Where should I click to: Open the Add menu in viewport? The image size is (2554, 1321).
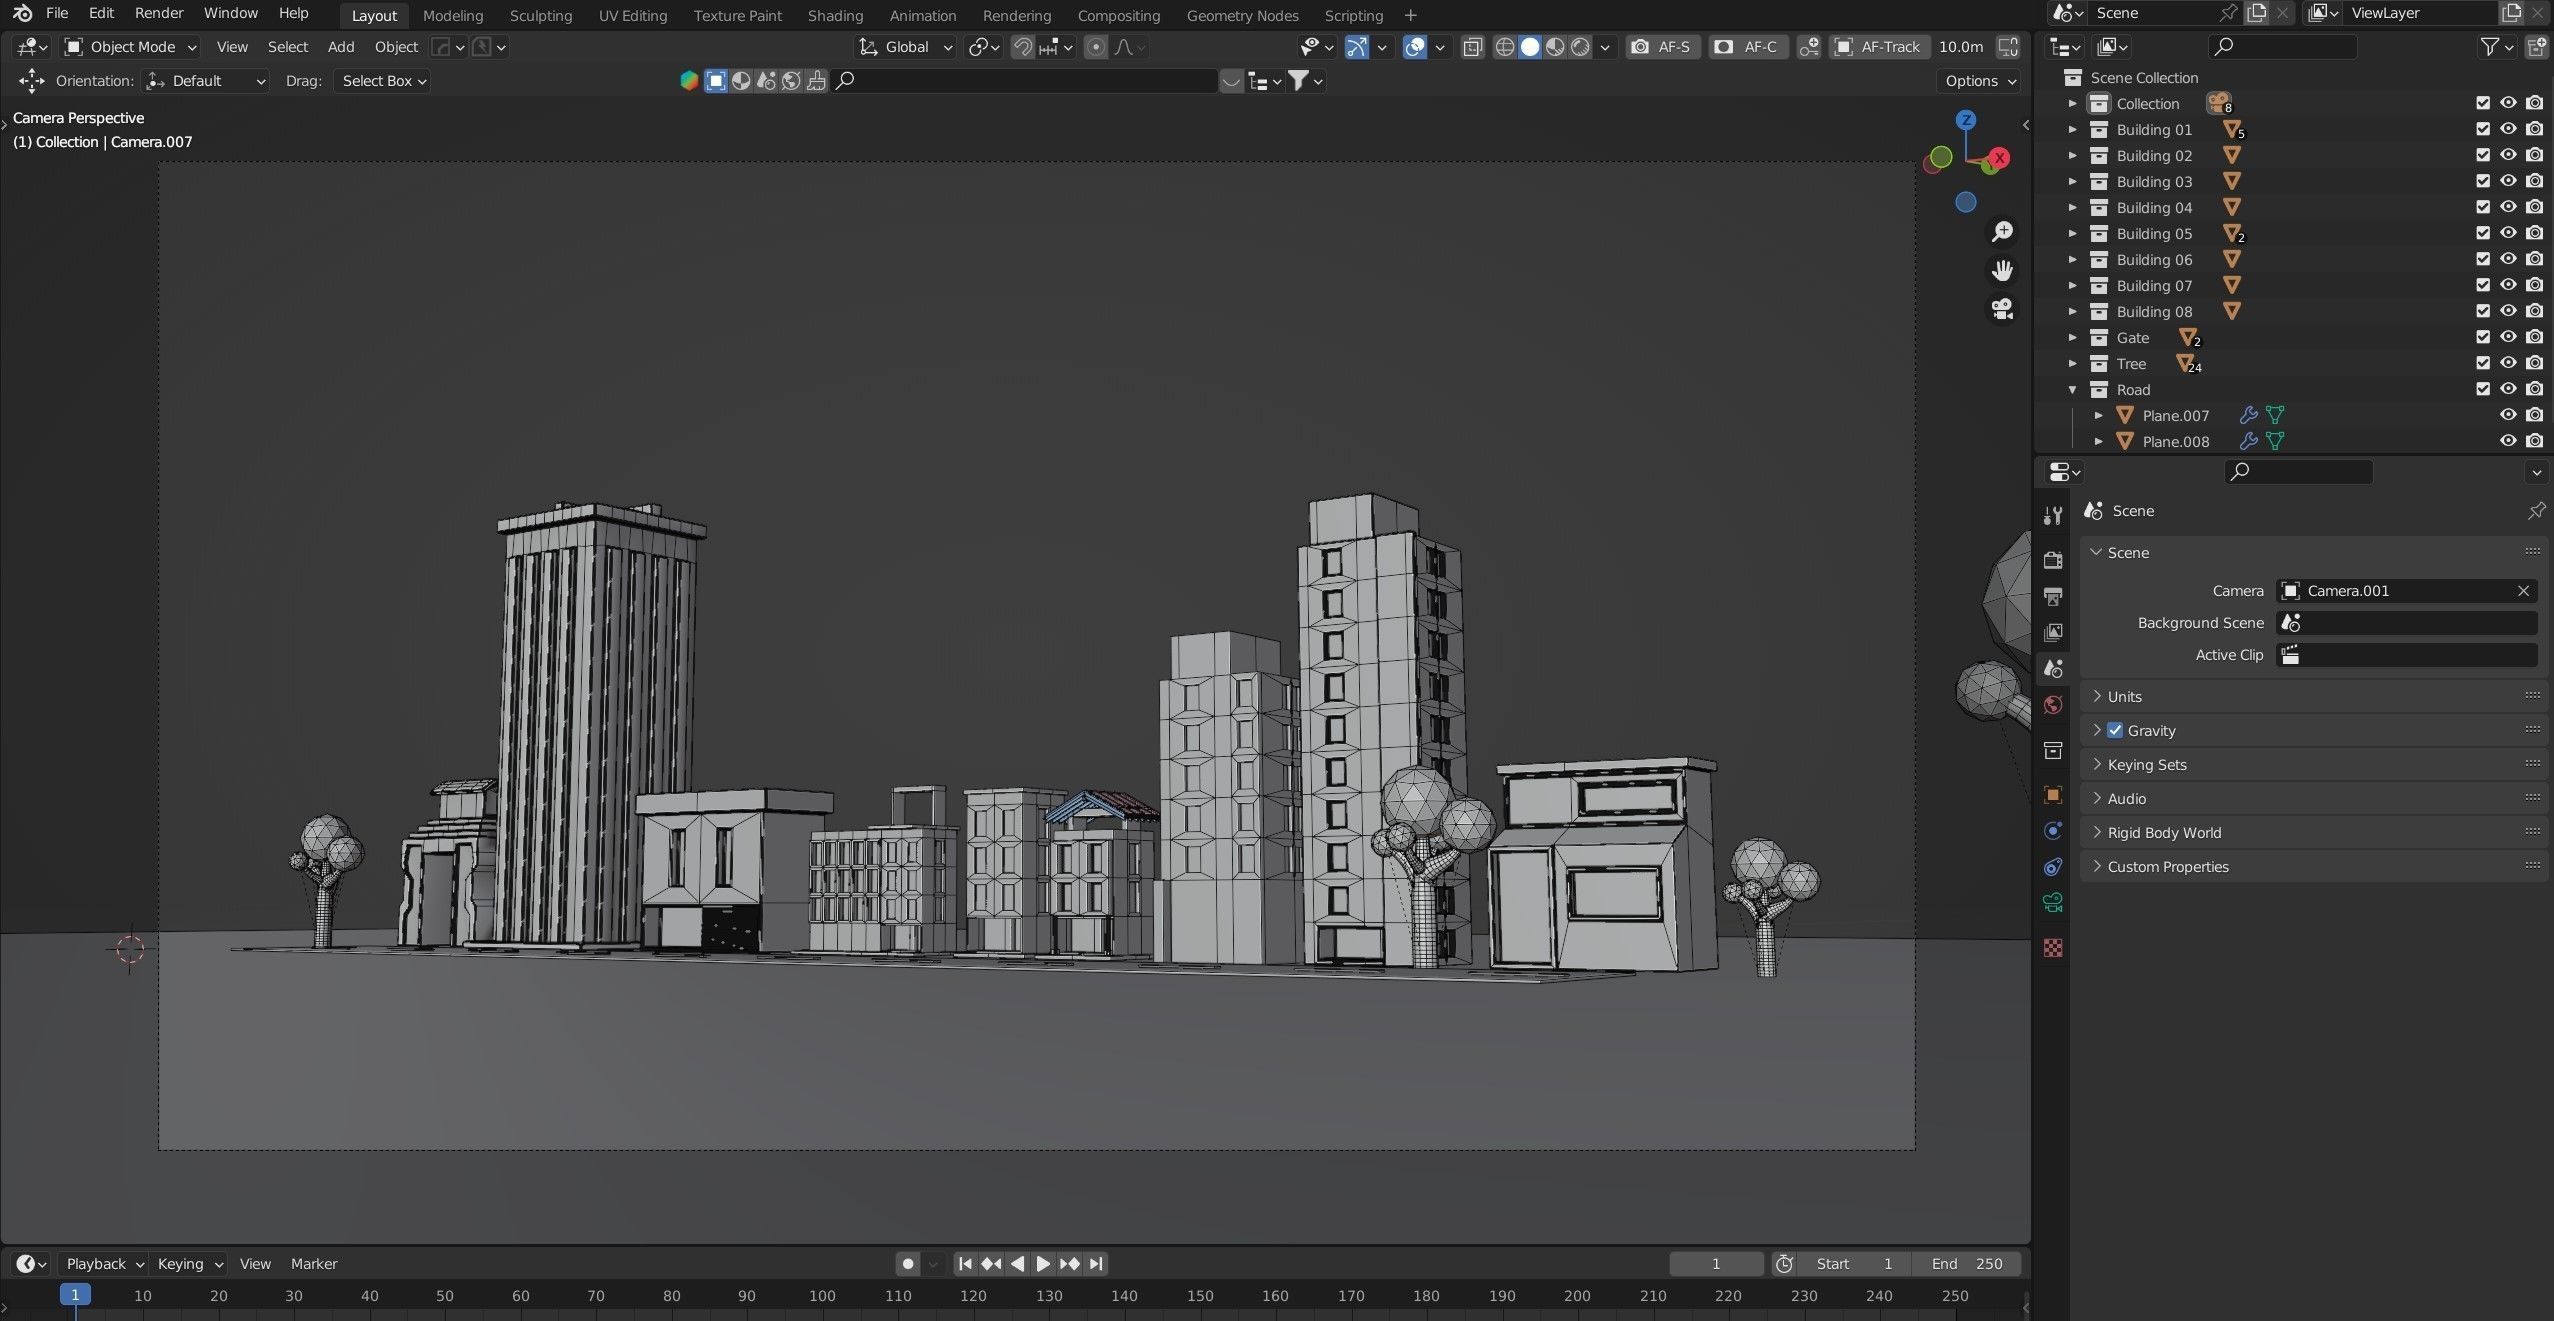[341, 47]
